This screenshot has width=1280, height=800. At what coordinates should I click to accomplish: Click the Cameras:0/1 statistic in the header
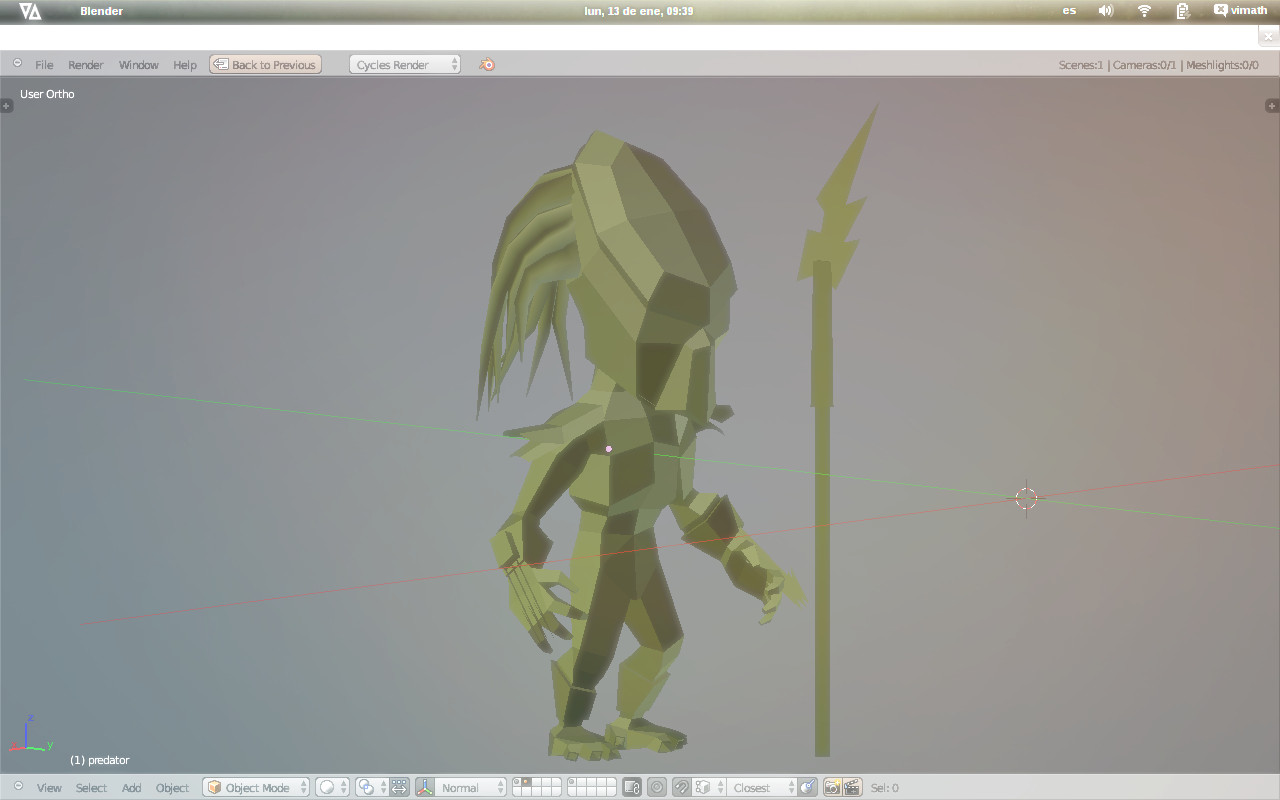click(x=1145, y=65)
